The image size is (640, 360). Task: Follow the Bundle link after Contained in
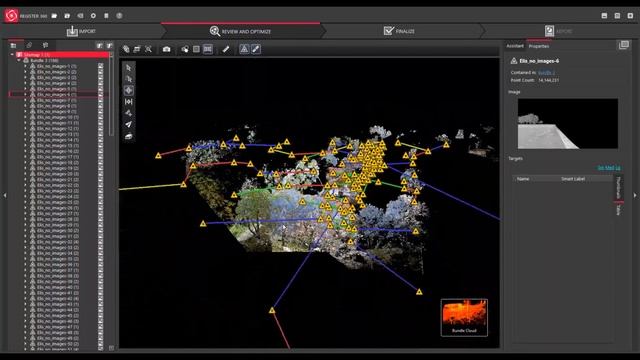tap(546, 72)
